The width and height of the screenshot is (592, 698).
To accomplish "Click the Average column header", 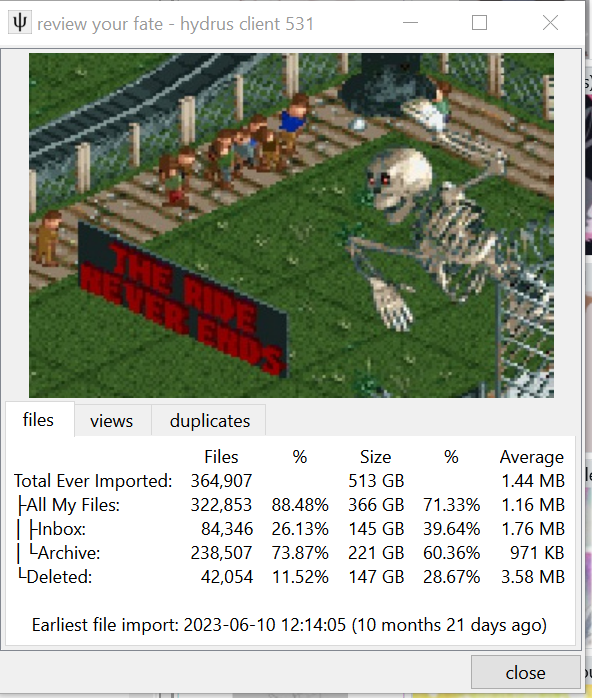I will pos(532,458).
